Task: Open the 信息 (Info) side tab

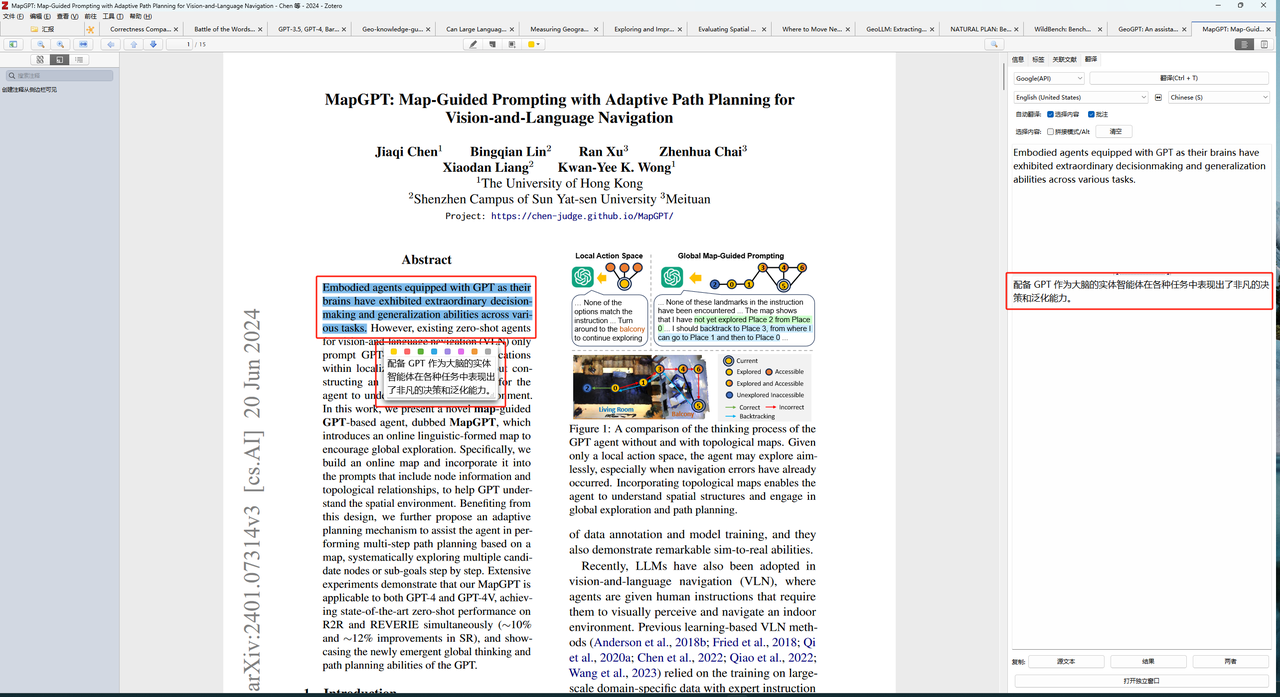Action: 1018,60
